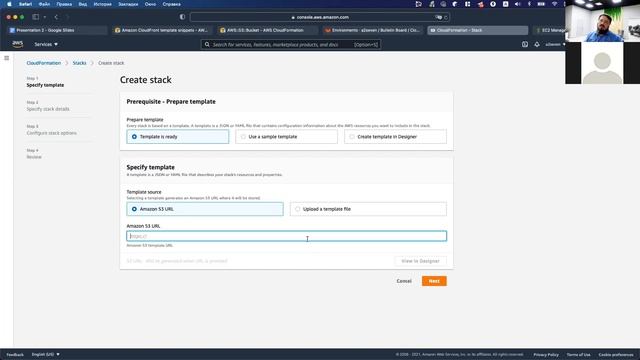Open the Справка menu

click(171, 4)
